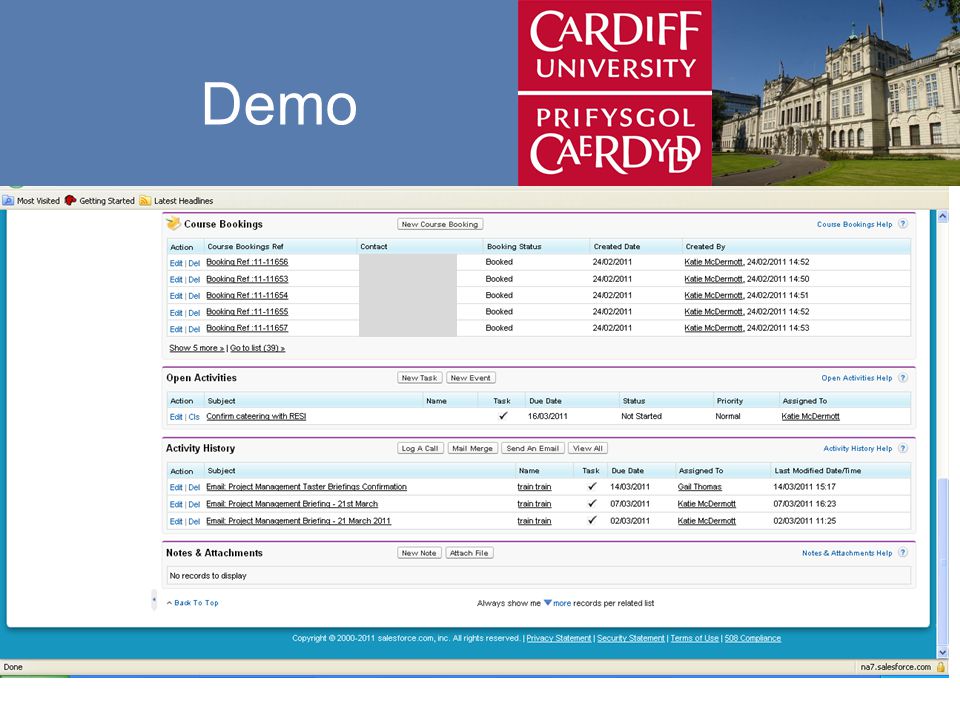The width and height of the screenshot is (960, 720).
Task: Close the Confirm cateering task via Cls
Action: point(194,417)
